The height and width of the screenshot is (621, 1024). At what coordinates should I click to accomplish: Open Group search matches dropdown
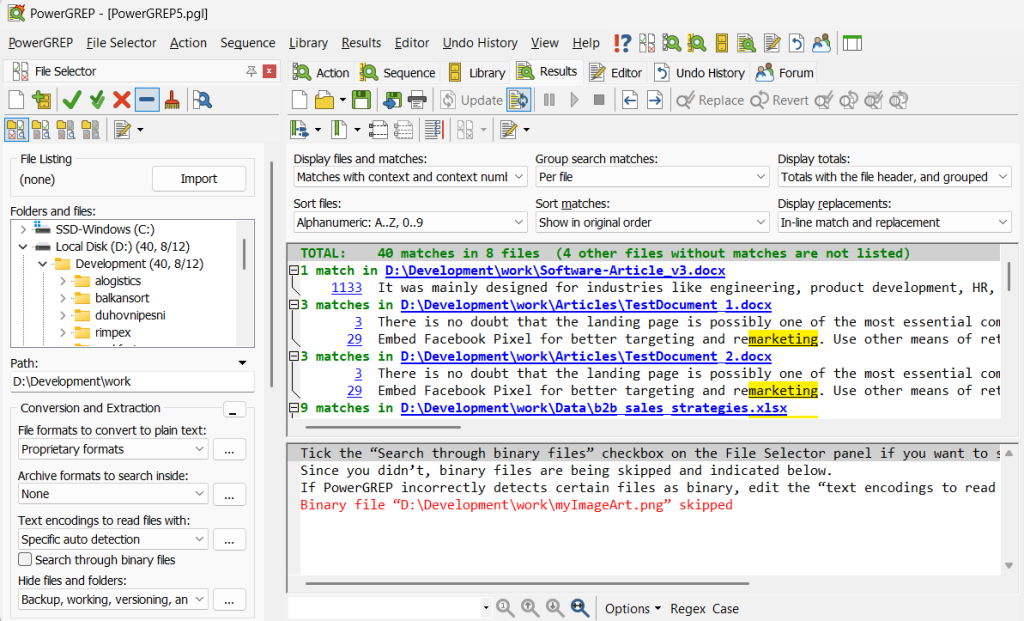[651, 177]
